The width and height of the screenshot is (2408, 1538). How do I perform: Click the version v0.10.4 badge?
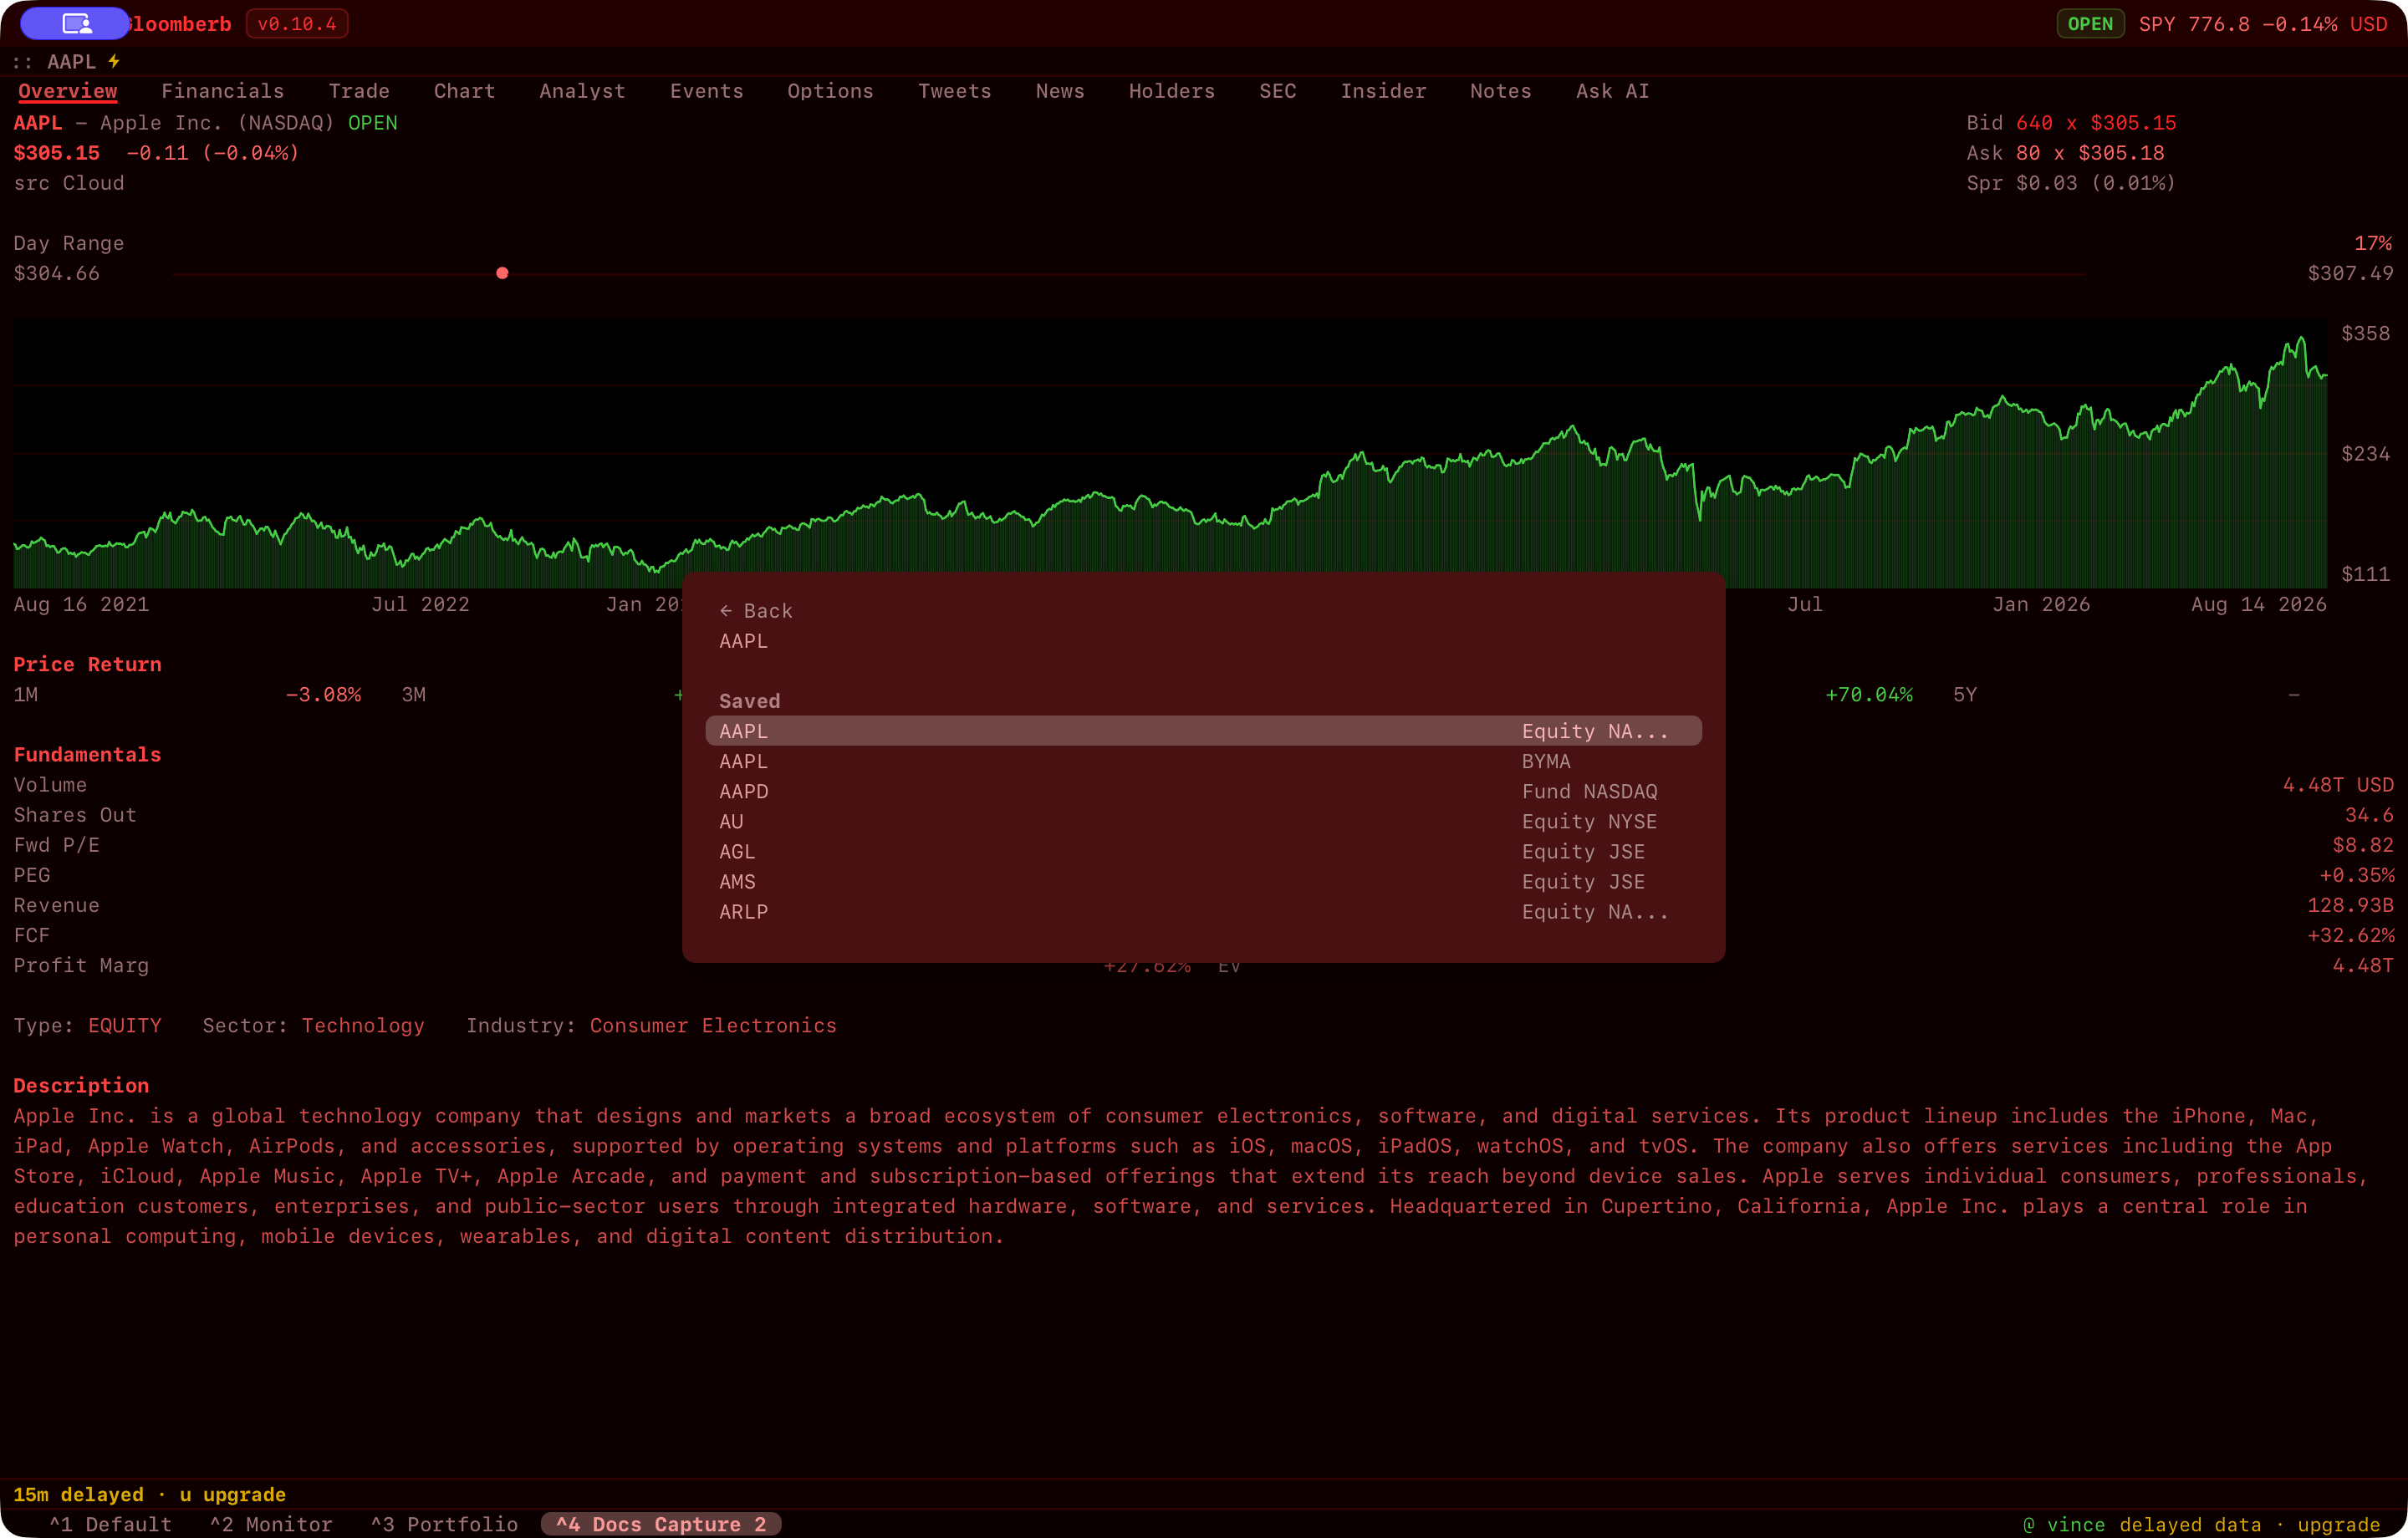pyautogui.click(x=297, y=24)
